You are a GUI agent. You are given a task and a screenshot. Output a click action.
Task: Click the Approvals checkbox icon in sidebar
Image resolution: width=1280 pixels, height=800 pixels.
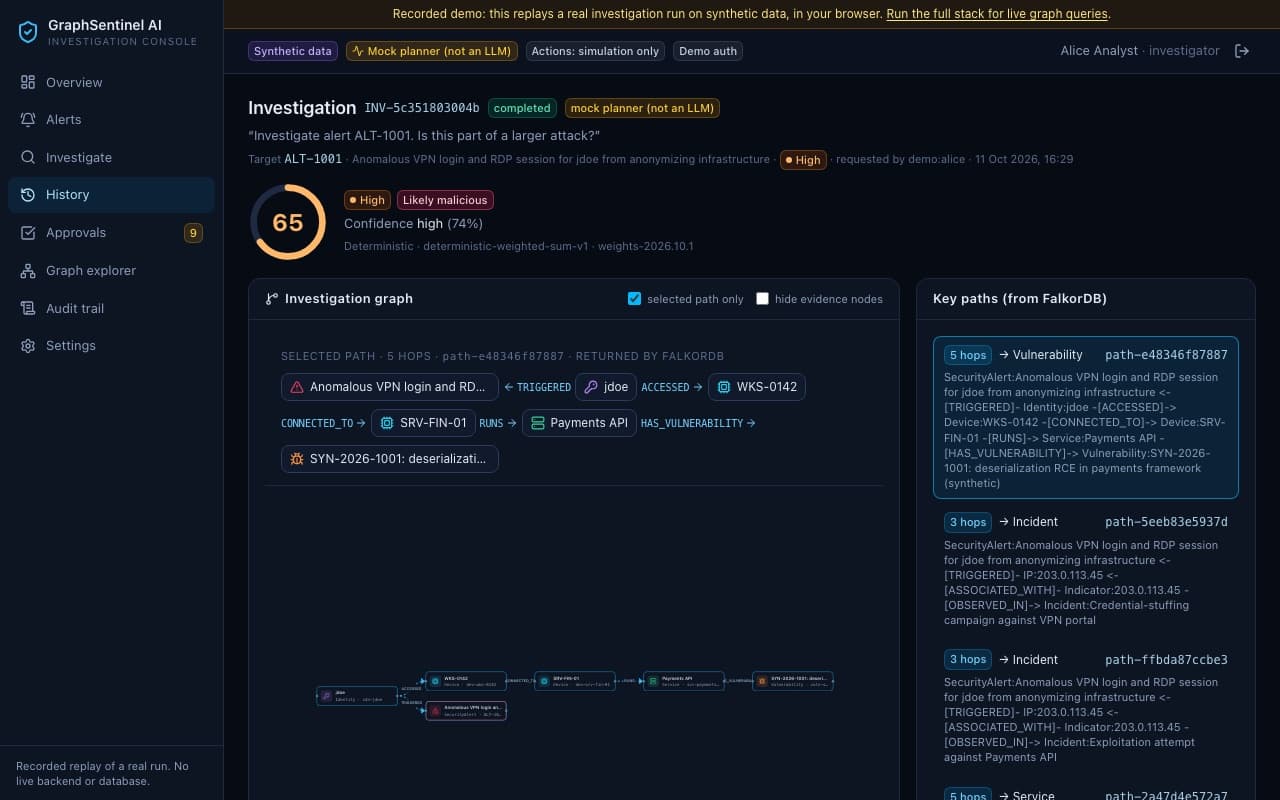pyautogui.click(x=28, y=232)
